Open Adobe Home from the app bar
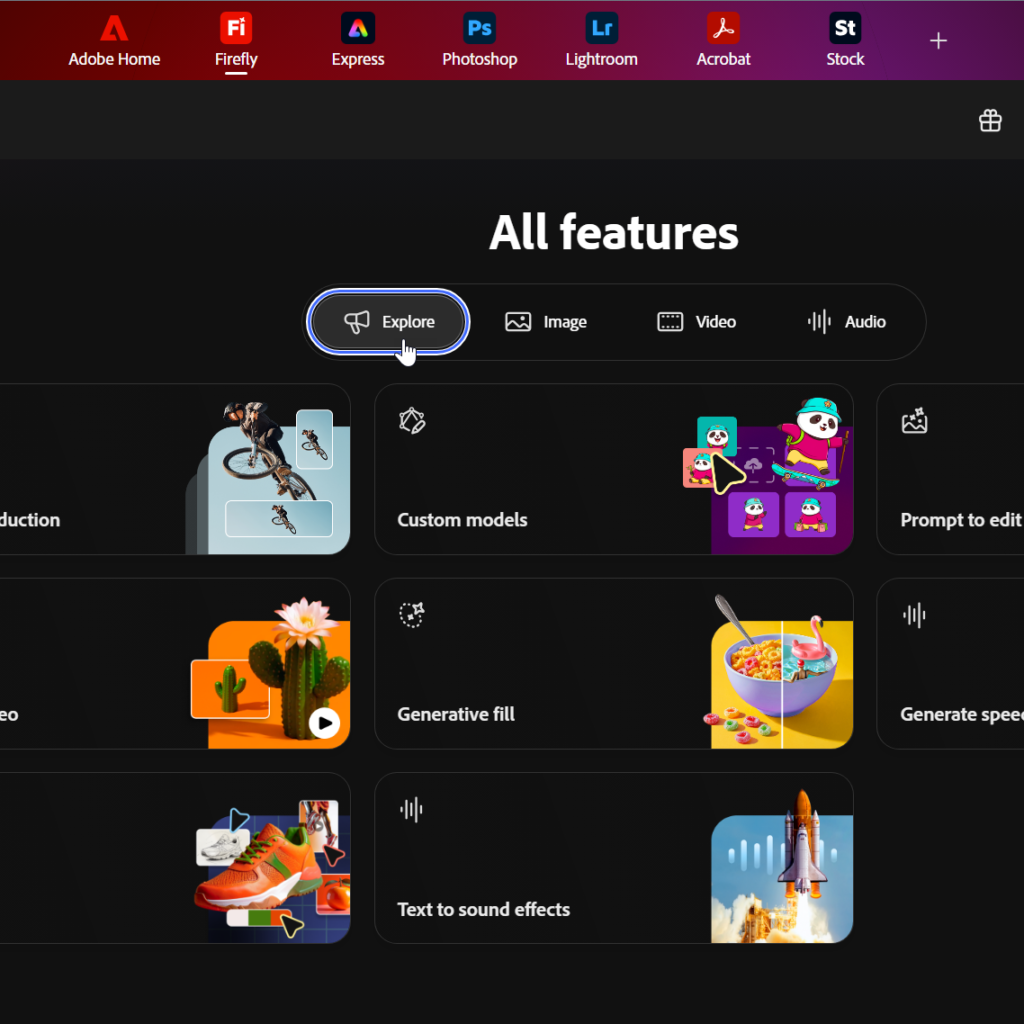Image resolution: width=1024 pixels, height=1024 pixels. click(114, 40)
